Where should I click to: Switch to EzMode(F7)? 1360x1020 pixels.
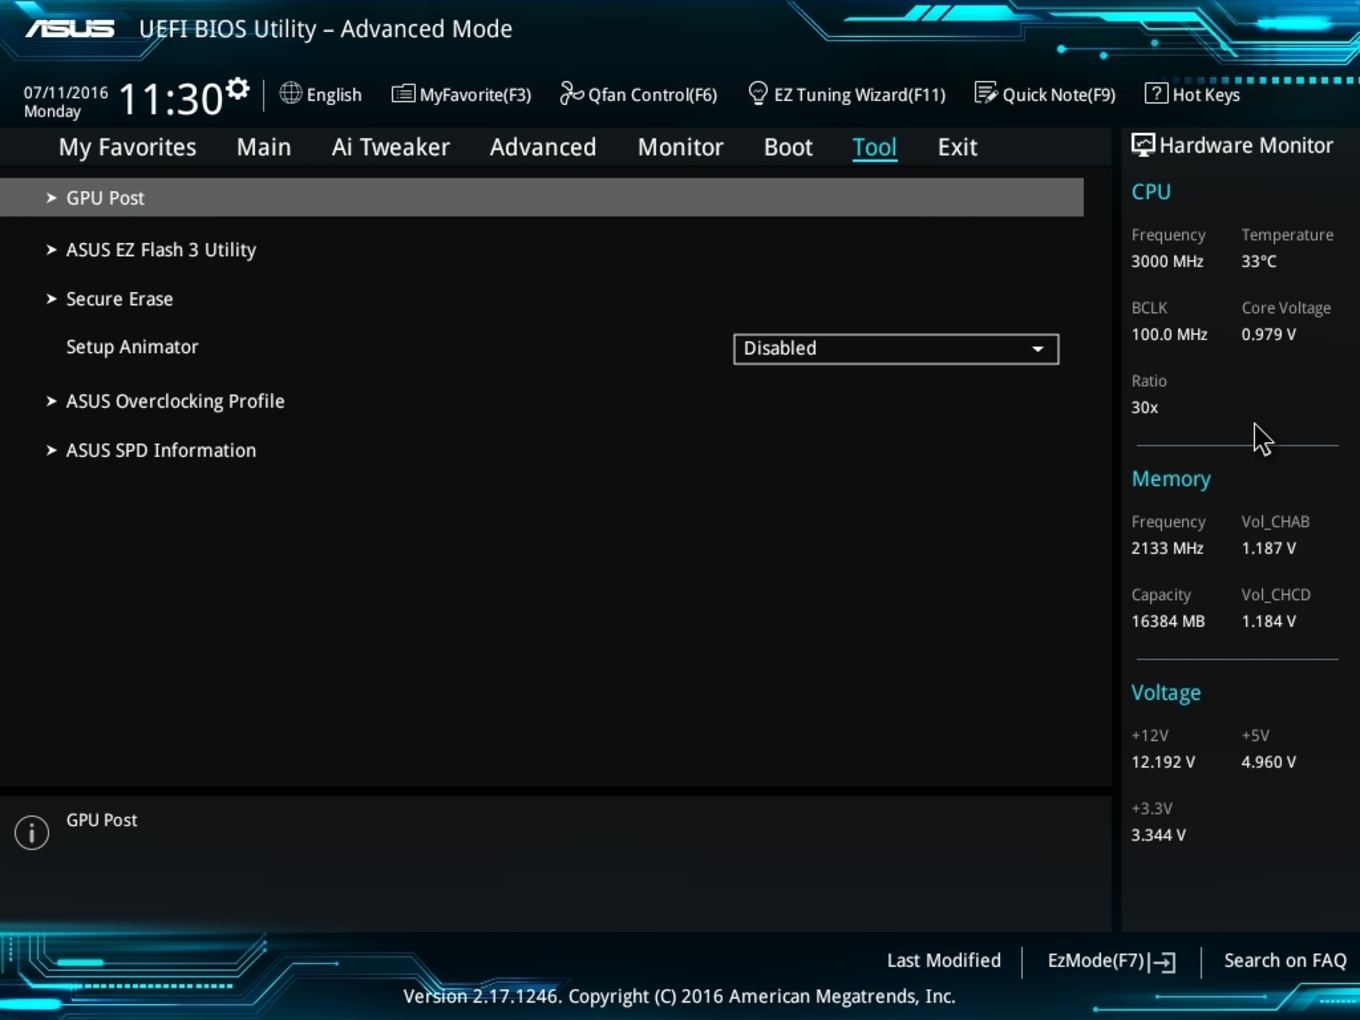pos(1111,961)
